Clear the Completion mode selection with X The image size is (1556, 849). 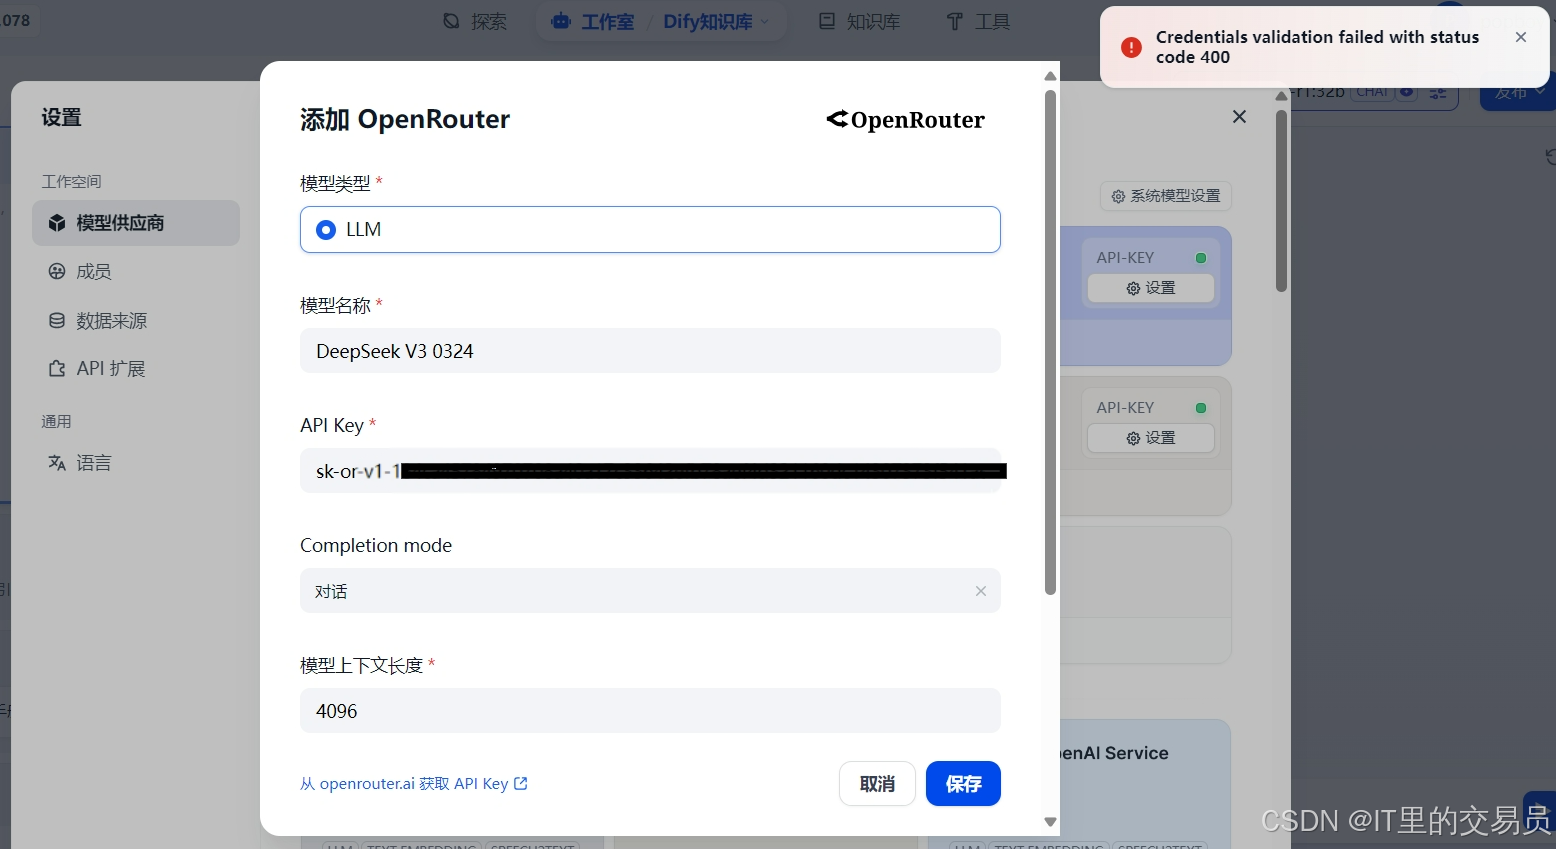click(981, 591)
